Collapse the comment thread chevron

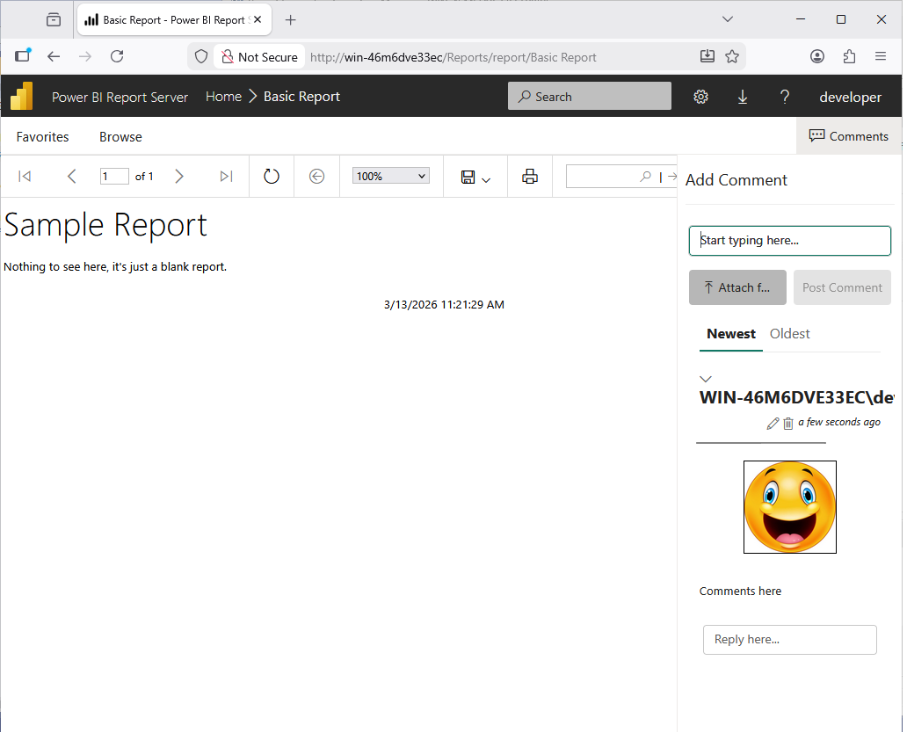point(706,379)
